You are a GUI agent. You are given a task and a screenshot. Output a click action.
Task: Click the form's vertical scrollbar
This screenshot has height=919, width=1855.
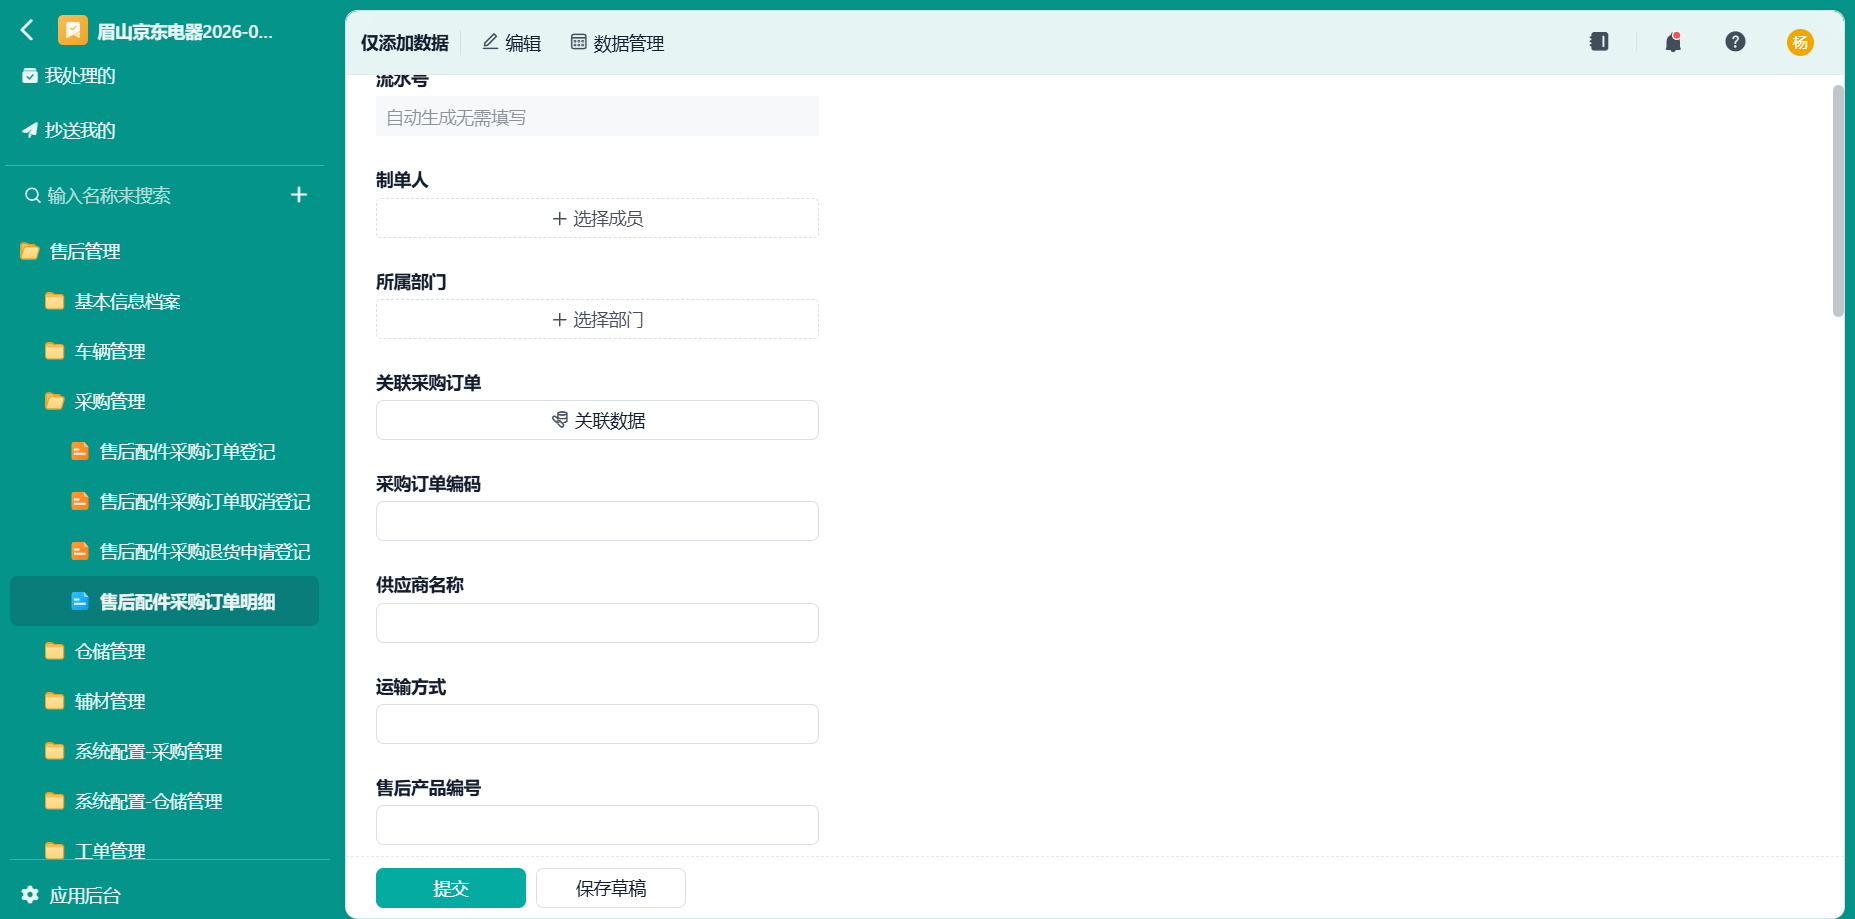coord(1838,200)
